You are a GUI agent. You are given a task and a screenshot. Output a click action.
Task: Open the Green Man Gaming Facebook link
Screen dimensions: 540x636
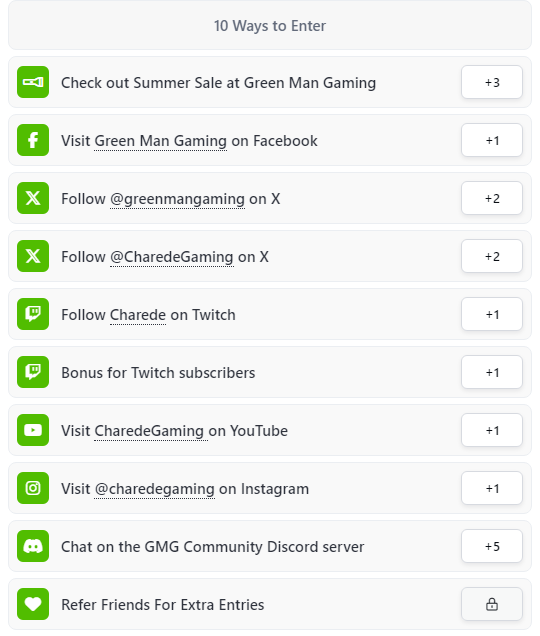pos(160,141)
